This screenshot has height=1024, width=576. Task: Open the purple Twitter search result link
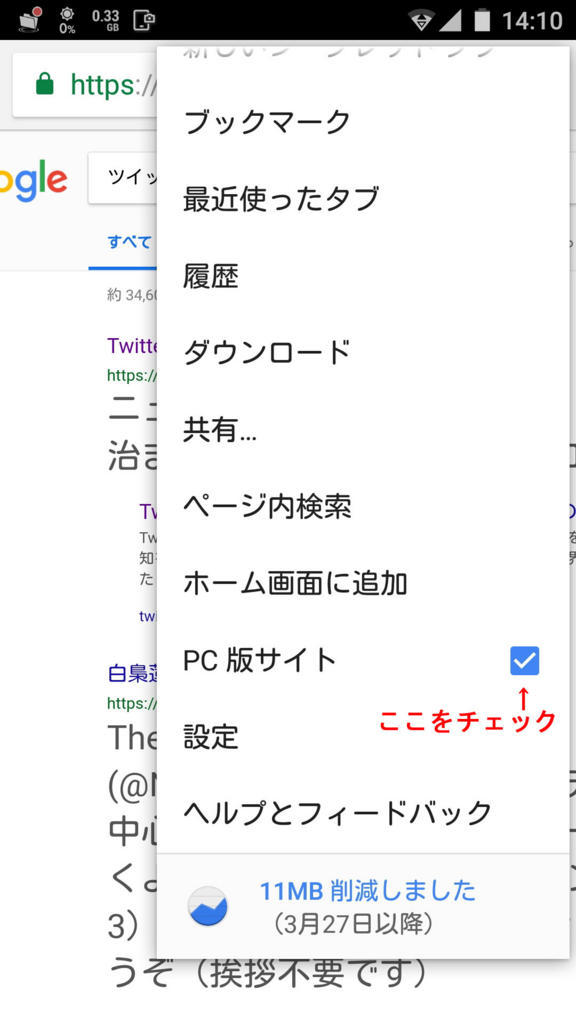pyautogui.click(x=133, y=345)
